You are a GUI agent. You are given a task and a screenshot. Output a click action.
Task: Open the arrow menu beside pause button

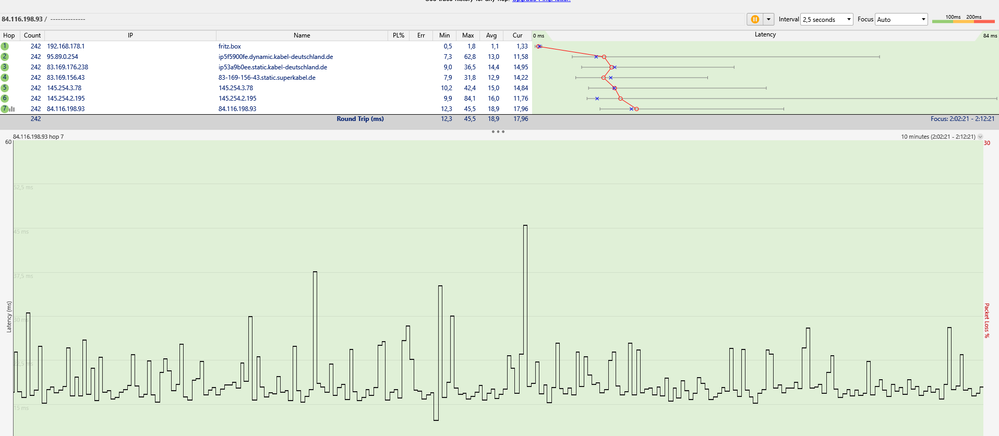click(x=768, y=20)
